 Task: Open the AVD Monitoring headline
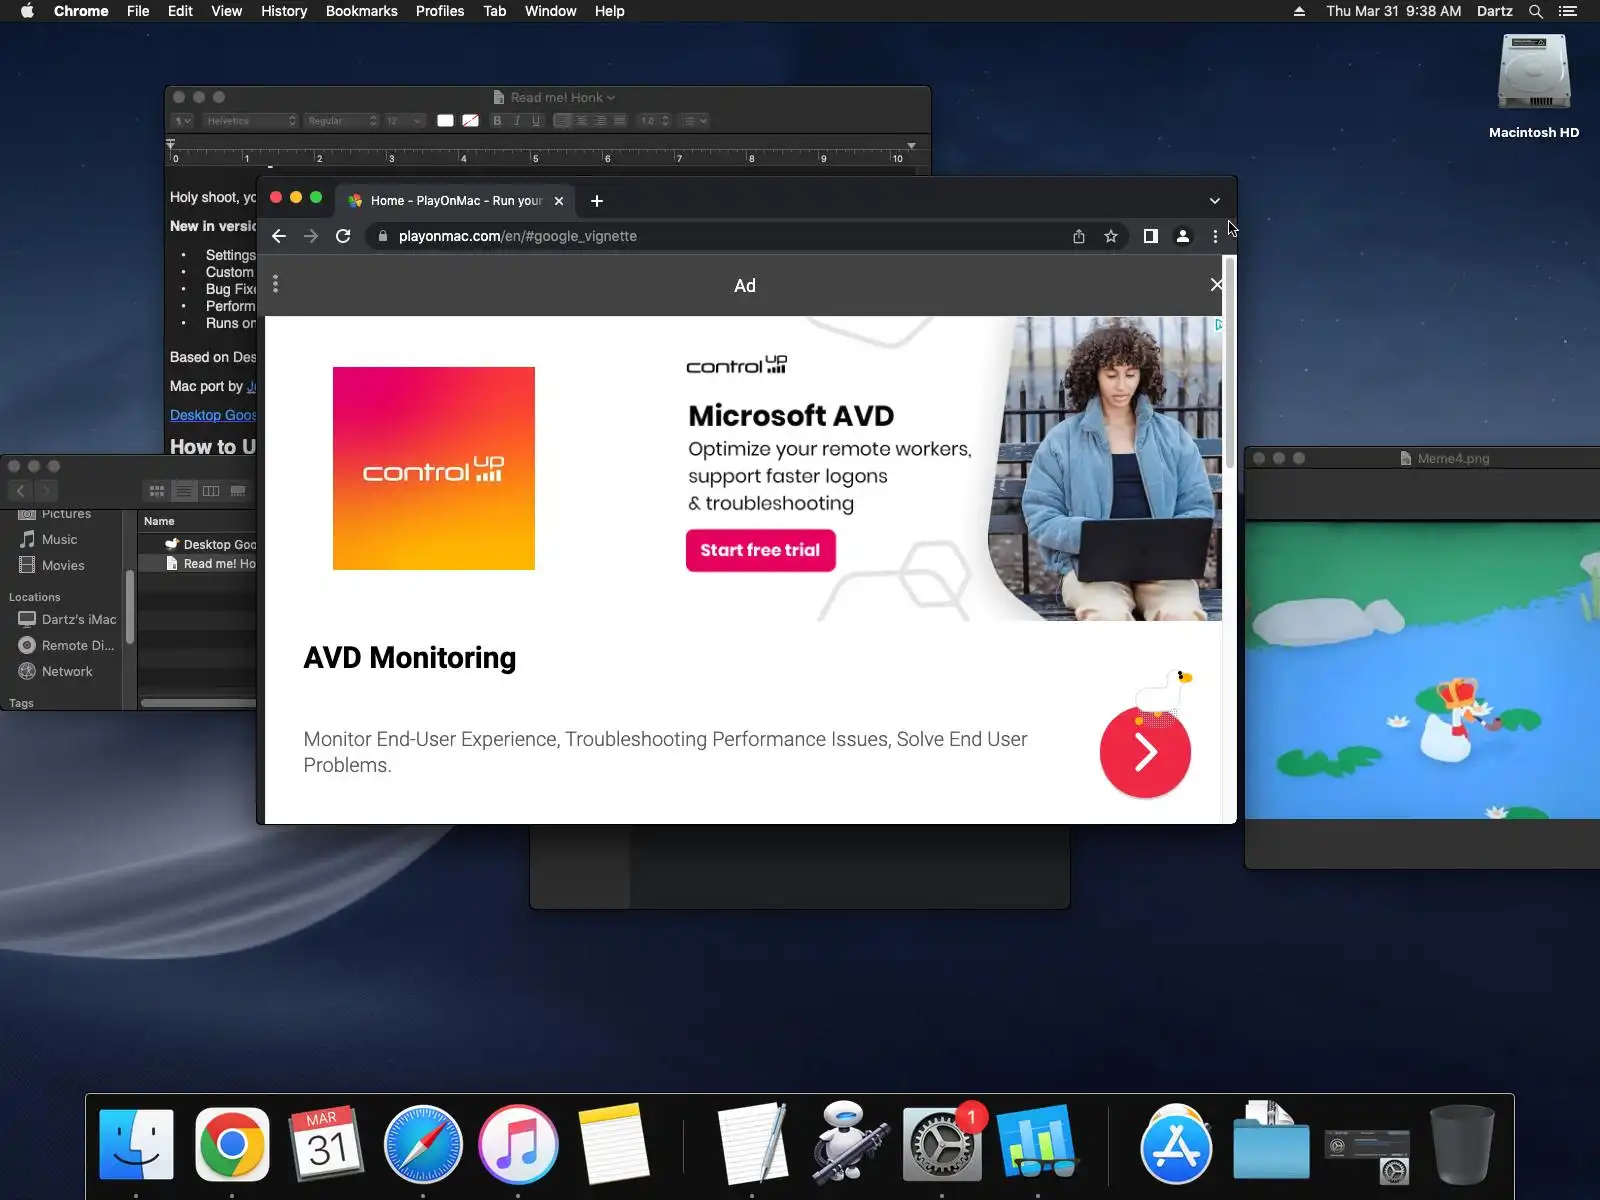pyautogui.click(x=410, y=658)
